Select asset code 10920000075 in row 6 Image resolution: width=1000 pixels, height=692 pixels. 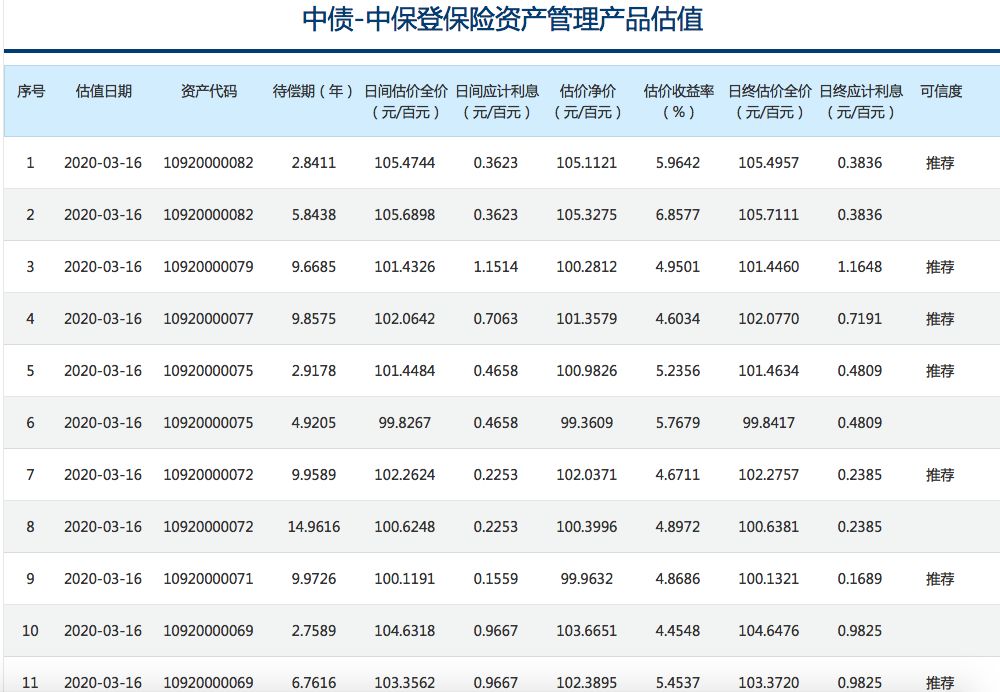click(209, 423)
